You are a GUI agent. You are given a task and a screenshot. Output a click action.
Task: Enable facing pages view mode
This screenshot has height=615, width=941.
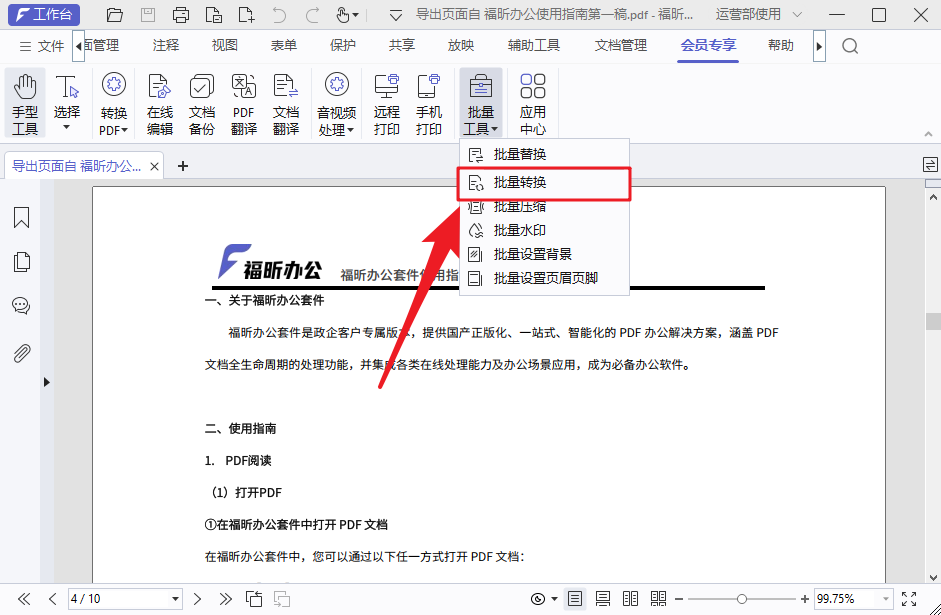(x=630, y=597)
